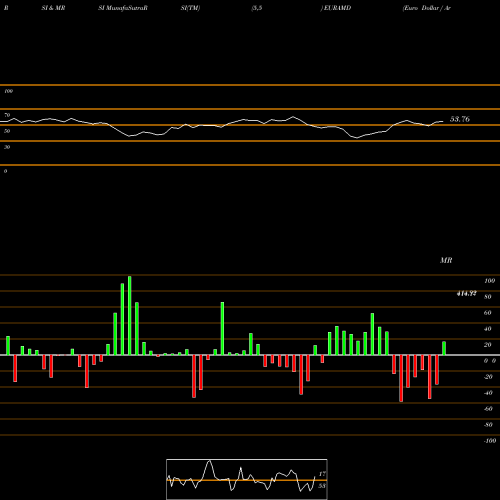
Task: Click the tallest green bar in MR histogram
Action: [130, 315]
